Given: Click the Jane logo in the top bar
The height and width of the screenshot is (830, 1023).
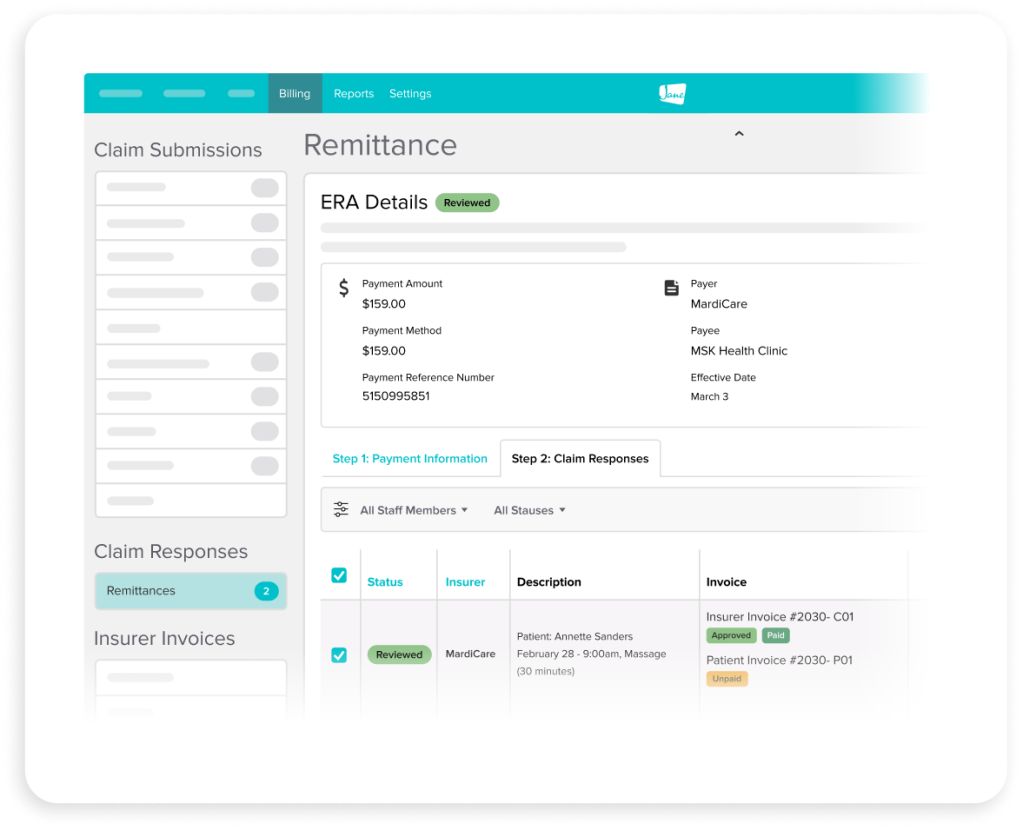Looking at the screenshot, I should (x=669, y=93).
